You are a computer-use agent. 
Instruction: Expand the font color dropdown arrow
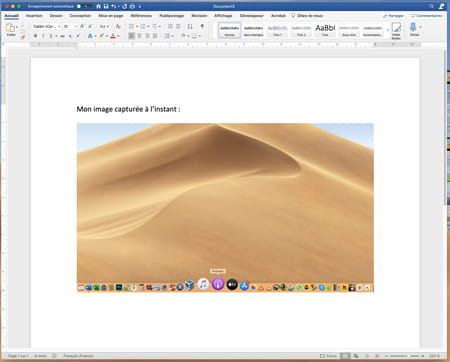pyautogui.click(x=118, y=36)
